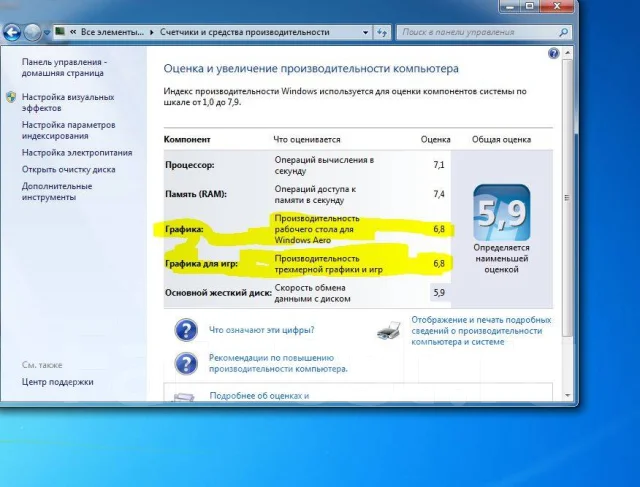Open 'Подробнее об оценках и' link
This screenshot has height=487, width=640.
[259, 396]
